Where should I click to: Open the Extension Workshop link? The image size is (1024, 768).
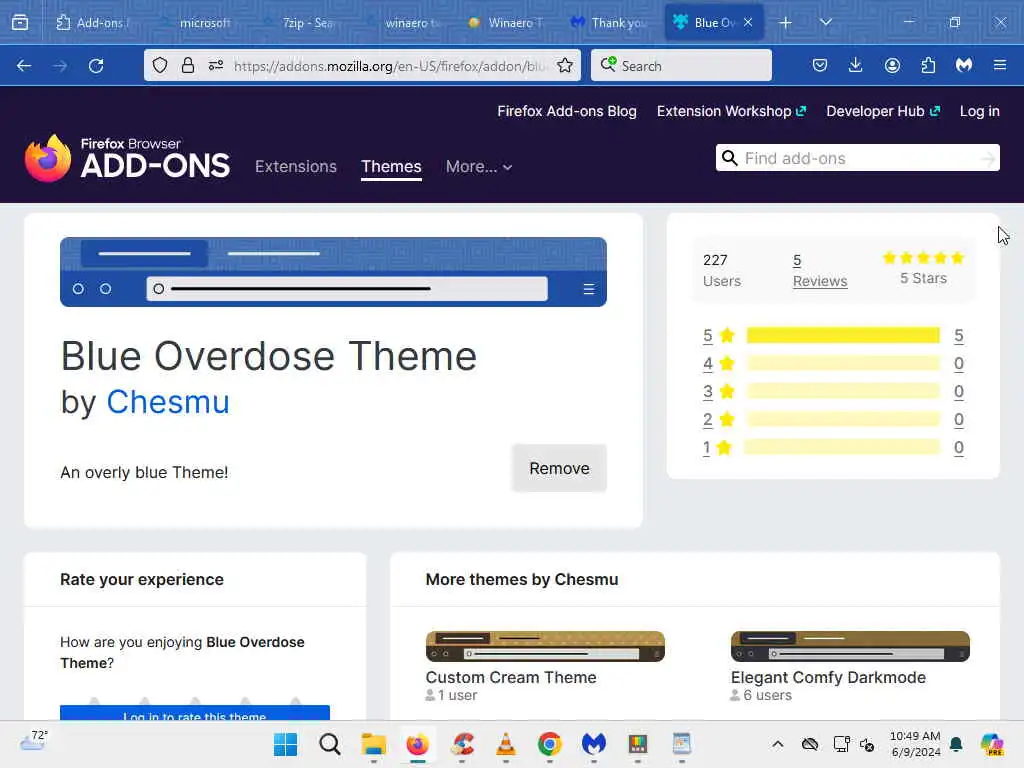(731, 111)
